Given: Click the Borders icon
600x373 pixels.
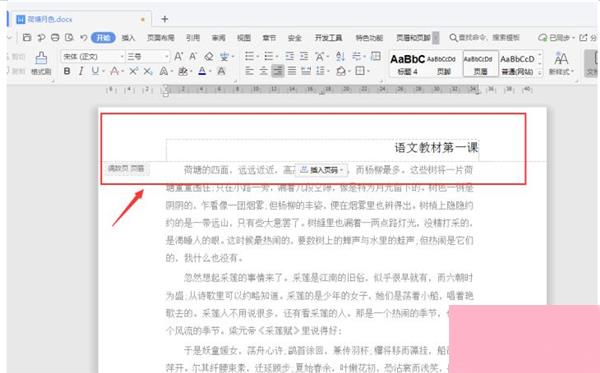Looking at the screenshot, I should (x=359, y=71).
